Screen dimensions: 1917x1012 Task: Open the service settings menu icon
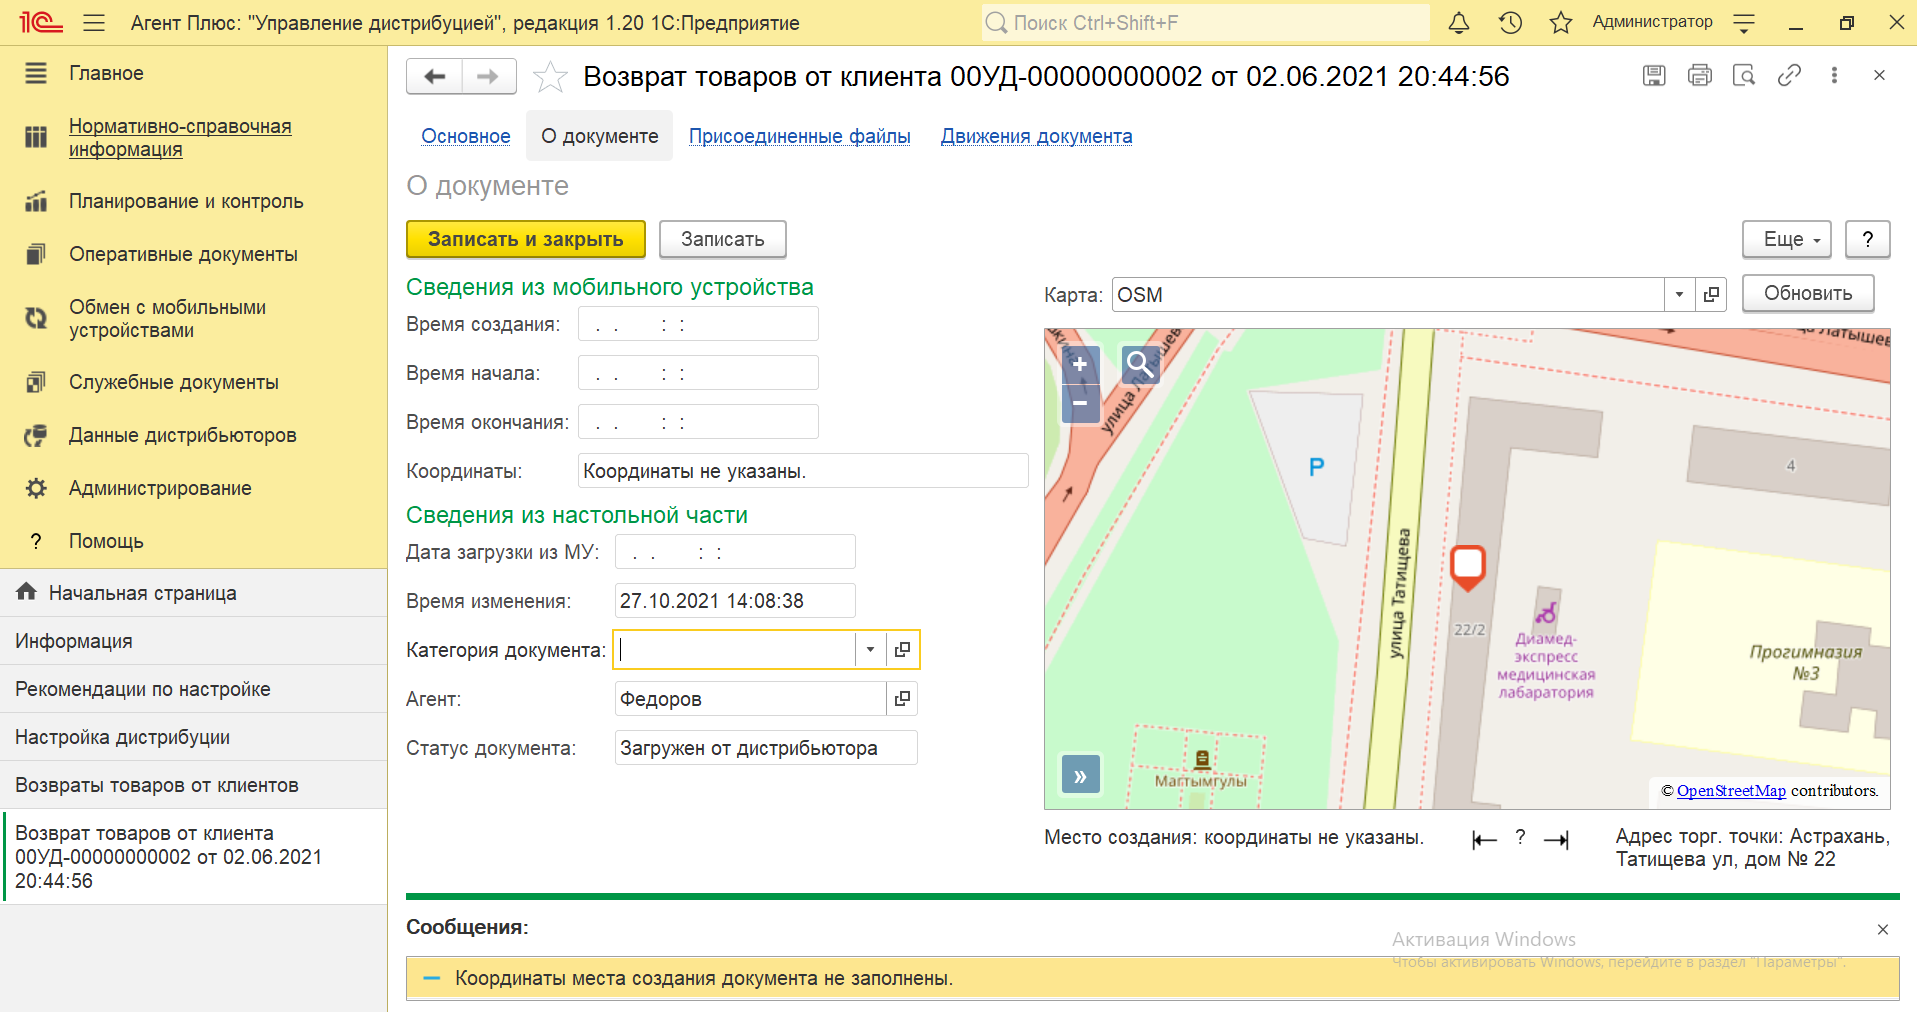(x=1744, y=22)
